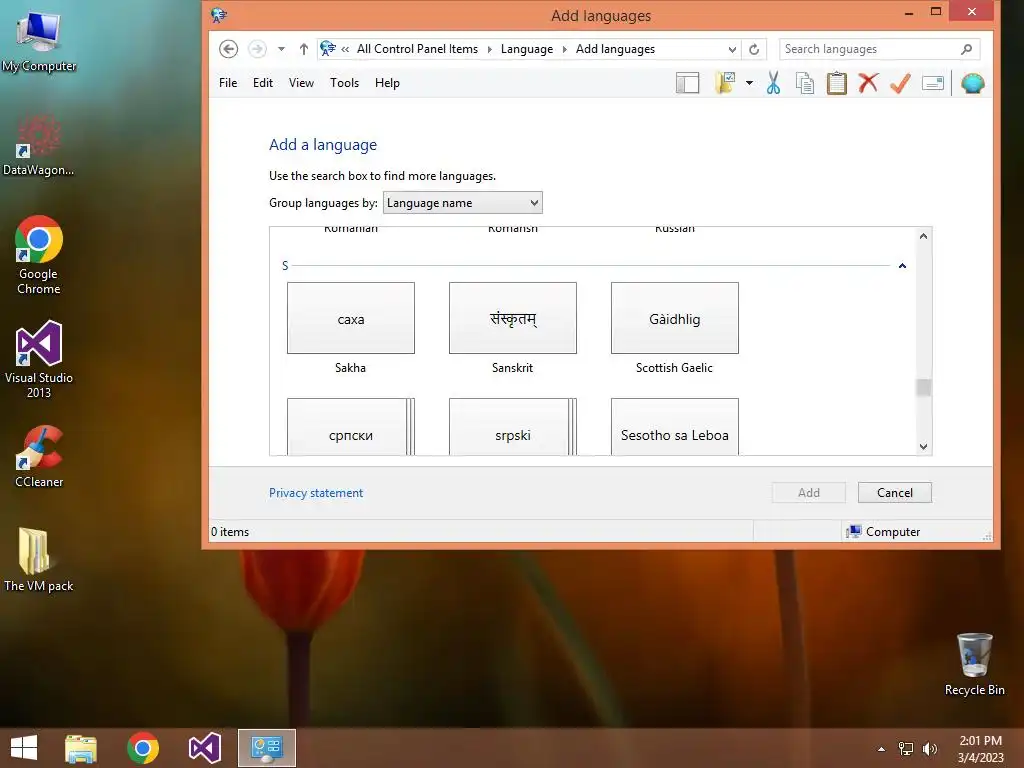Image resolution: width=1024 pixels, height=768 pixels.
Task: Click the Properties toolbar icon
Action: point(933,83)
